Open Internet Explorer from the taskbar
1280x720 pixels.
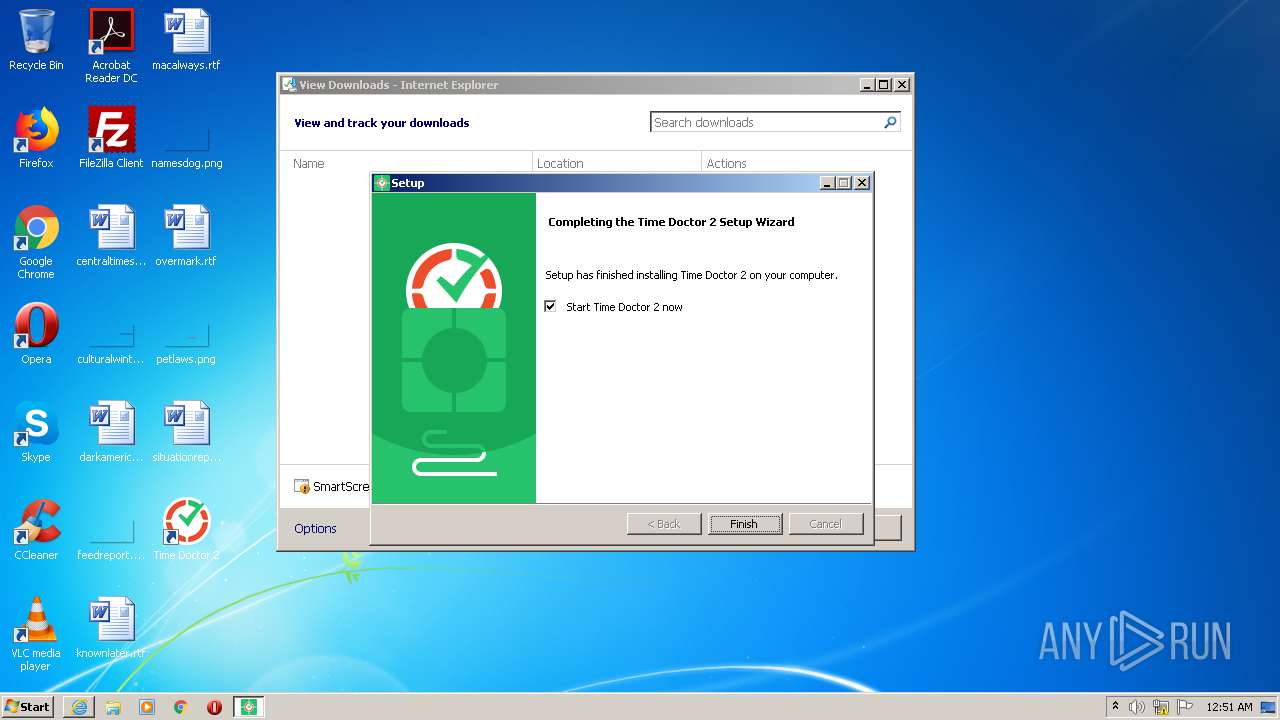pyautogui.click(x=79, y=707)
